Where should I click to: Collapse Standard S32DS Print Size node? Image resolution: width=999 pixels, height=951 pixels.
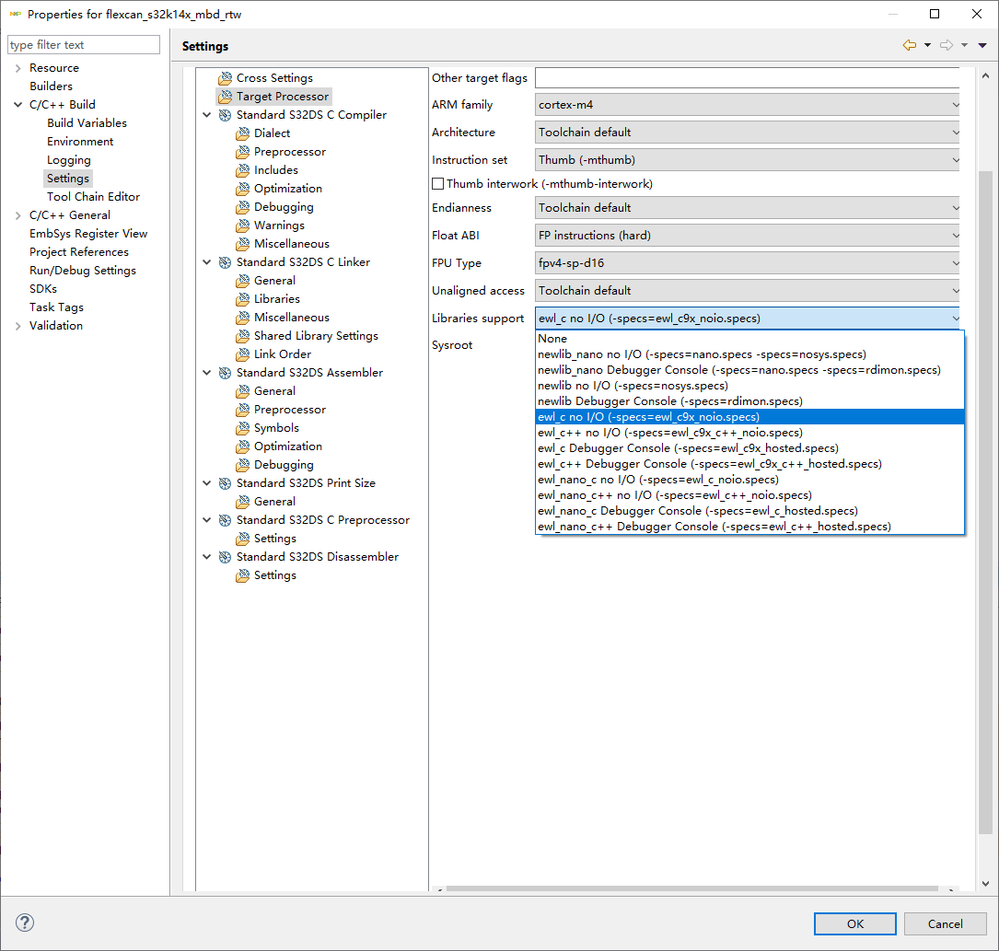click(206, 483)
